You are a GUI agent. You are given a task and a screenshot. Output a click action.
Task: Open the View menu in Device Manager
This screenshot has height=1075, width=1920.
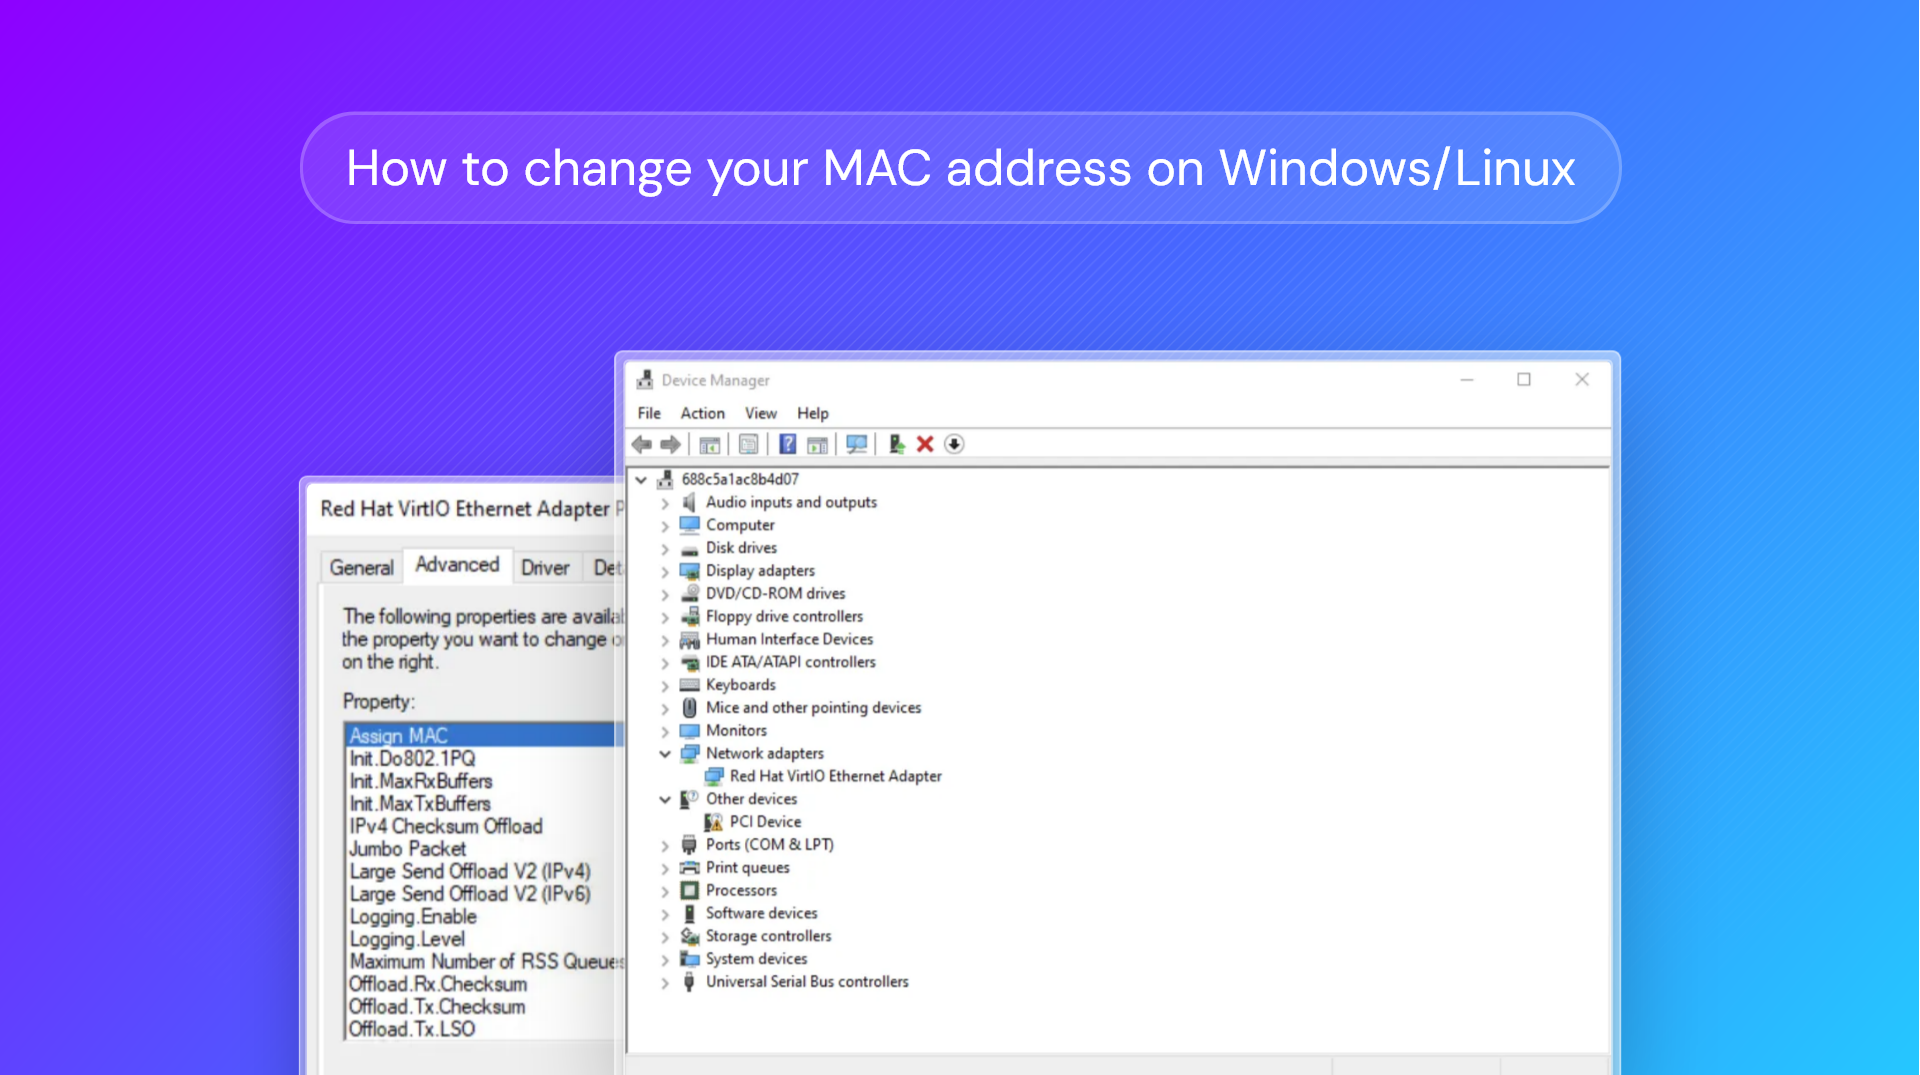(760, 413)
